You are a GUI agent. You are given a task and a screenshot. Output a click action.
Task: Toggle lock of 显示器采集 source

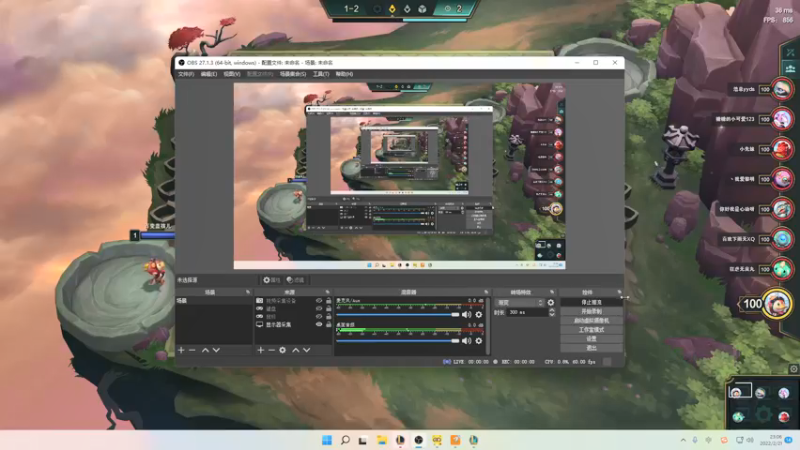(329, 324)
